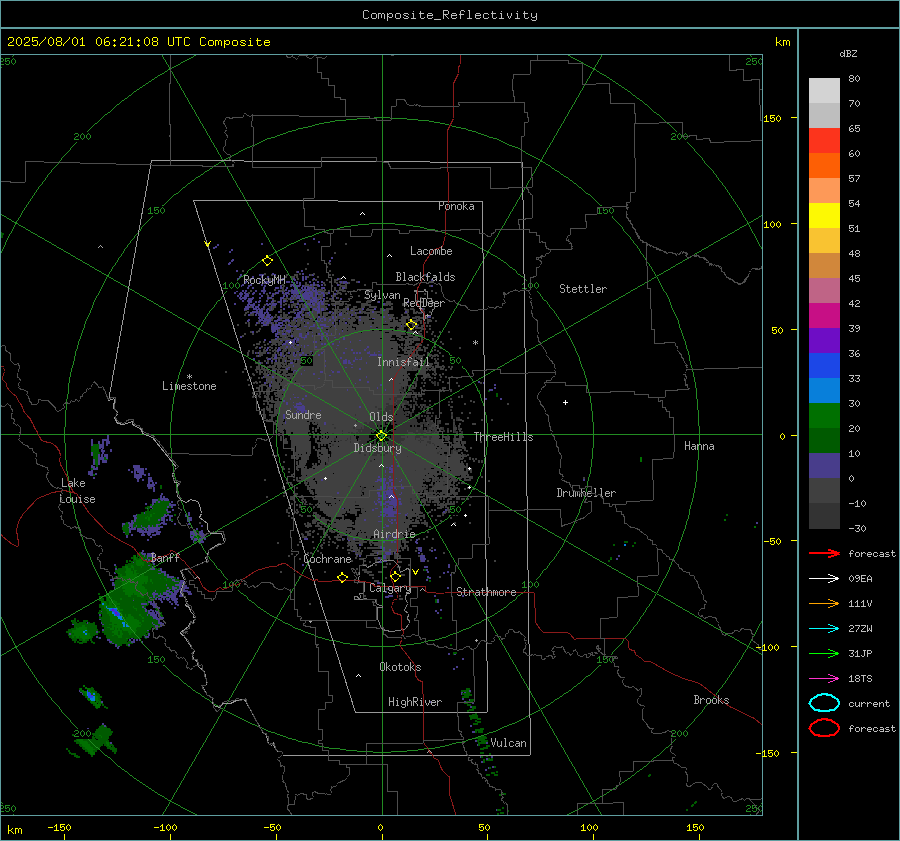Click the RockyMH map label

tap(264, 280)
